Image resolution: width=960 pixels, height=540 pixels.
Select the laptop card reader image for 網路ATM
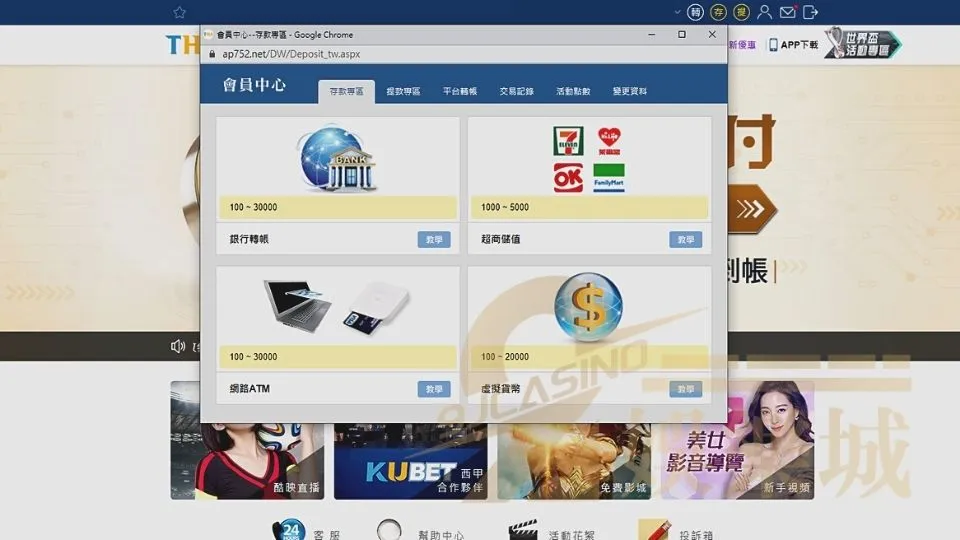coord(338,307)
